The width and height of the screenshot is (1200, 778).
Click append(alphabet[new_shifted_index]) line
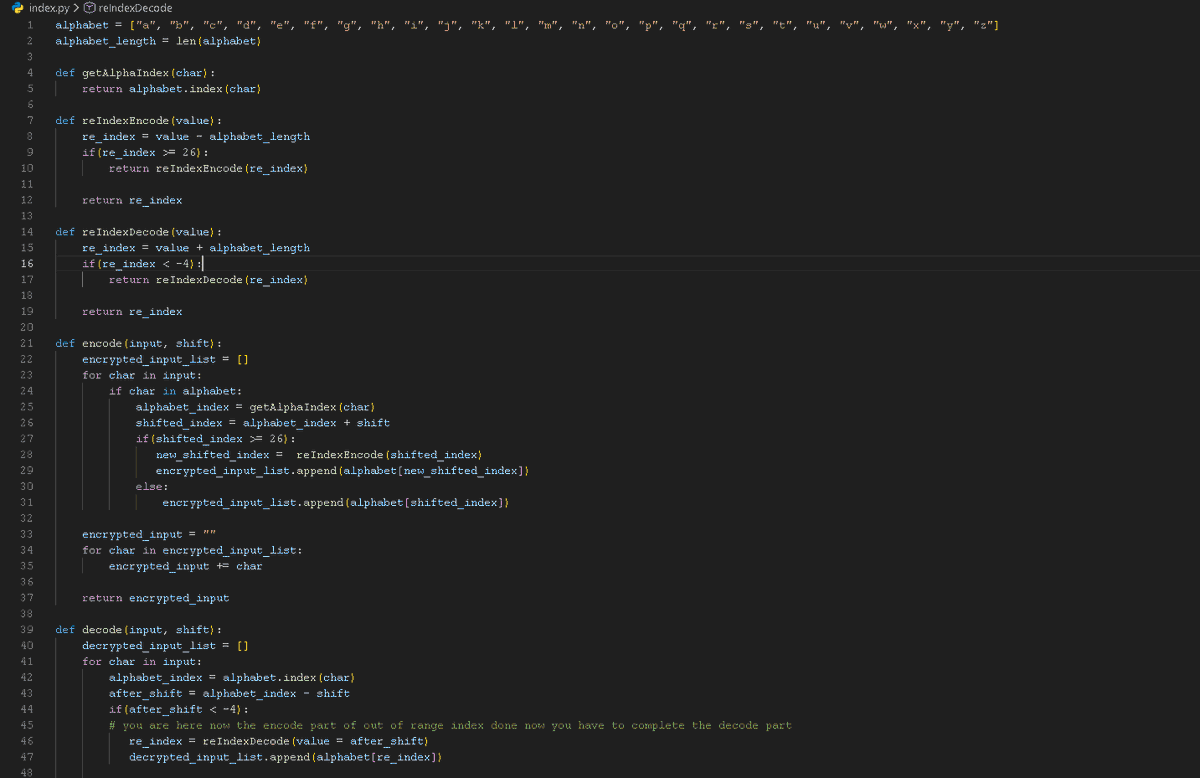coord(343,470)
